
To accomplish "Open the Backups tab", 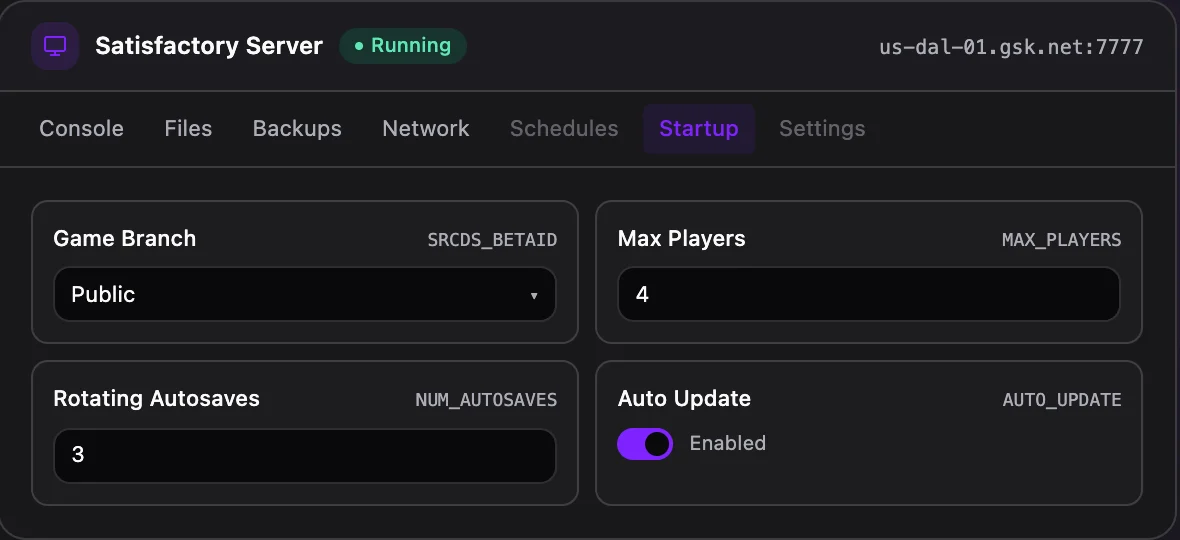I will pos(297,129).
